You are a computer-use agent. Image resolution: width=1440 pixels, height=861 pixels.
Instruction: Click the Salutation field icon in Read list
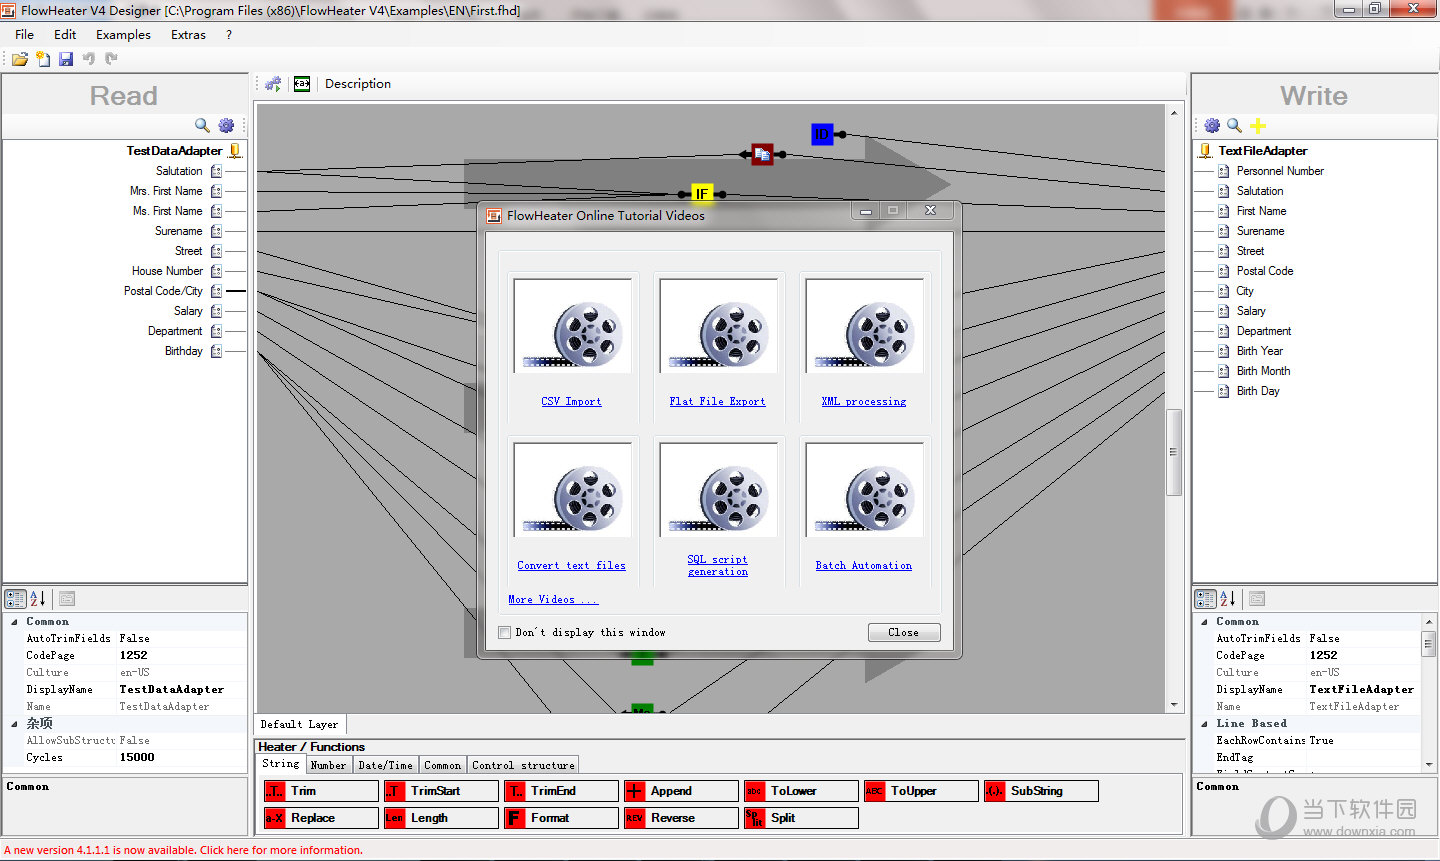click(x=216, y=171)
